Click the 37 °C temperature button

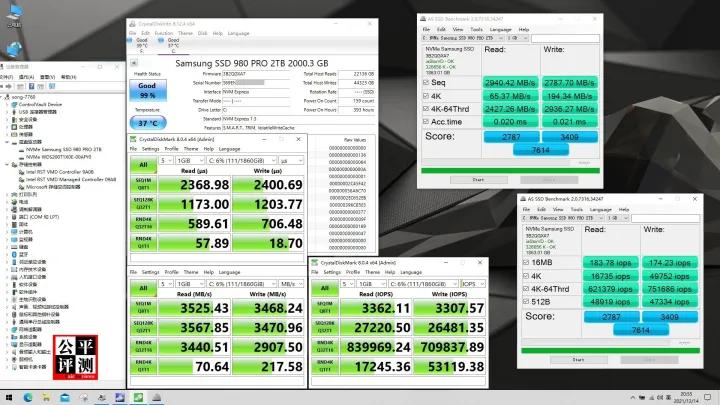point(148,123)
